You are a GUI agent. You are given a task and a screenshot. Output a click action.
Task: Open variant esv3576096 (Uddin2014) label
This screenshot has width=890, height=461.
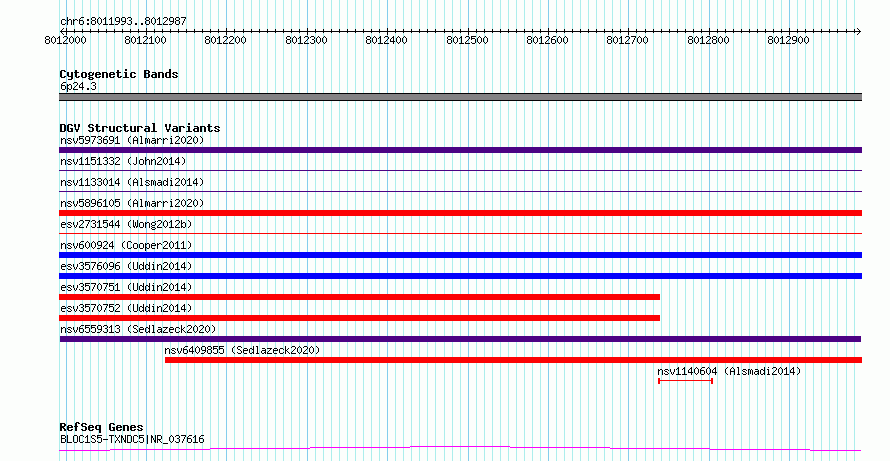[x=126, y=266]
